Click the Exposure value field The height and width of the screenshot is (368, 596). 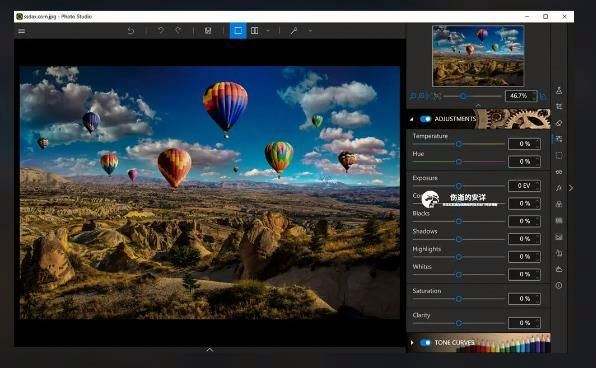pyautogui.click(x=525, y=186)
